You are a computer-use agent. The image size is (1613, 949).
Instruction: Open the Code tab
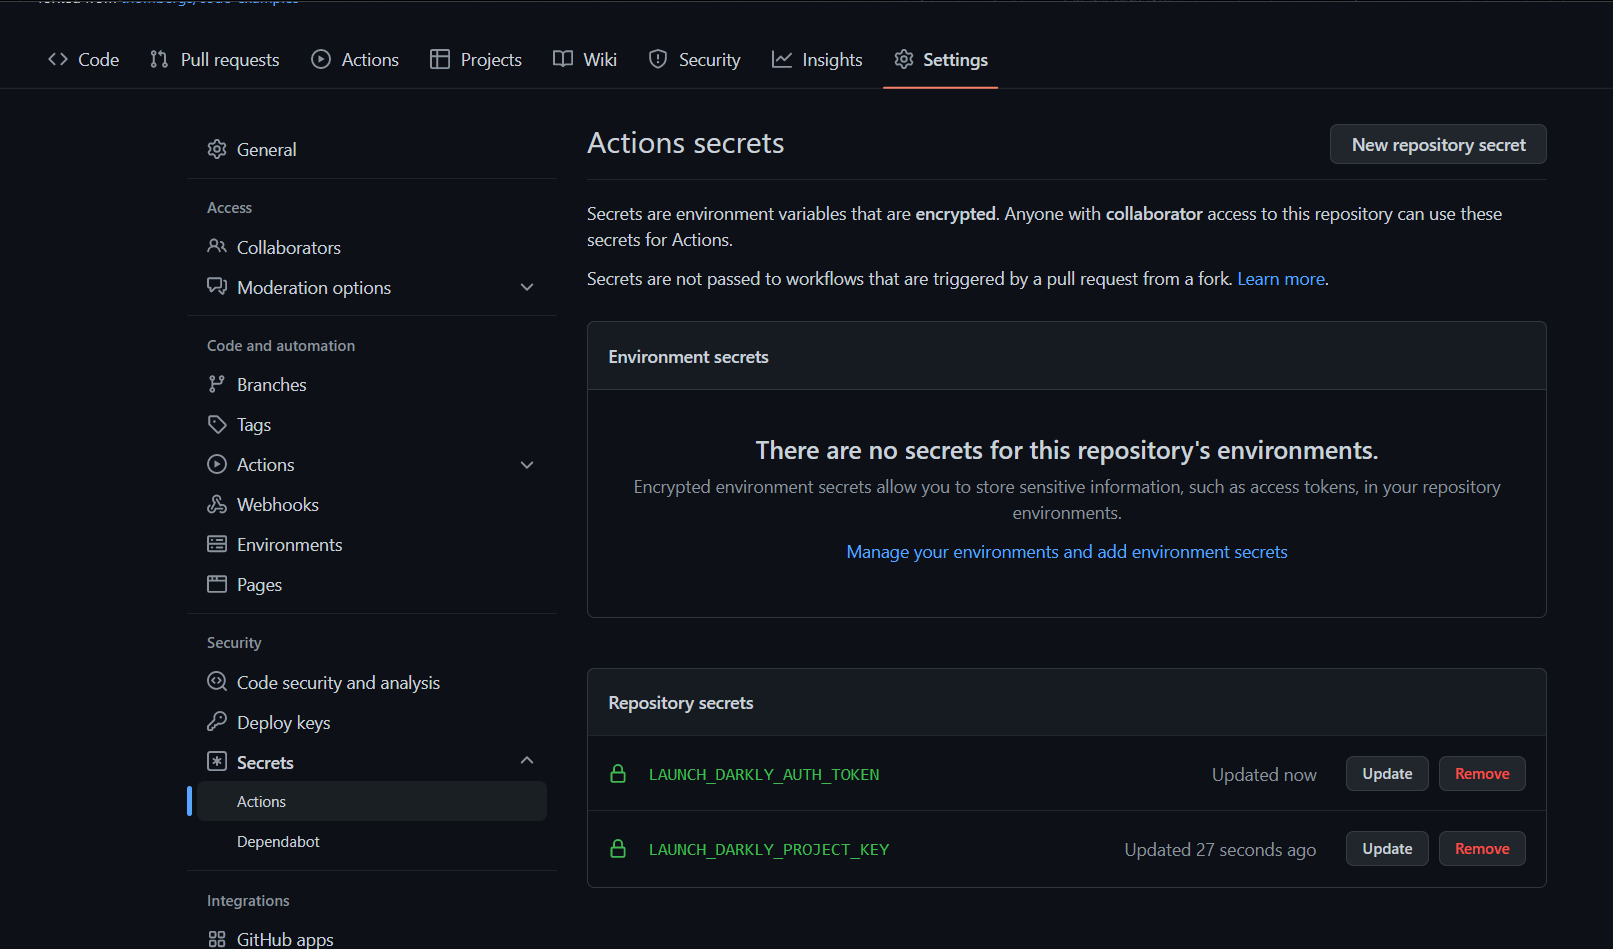[84, 60]
